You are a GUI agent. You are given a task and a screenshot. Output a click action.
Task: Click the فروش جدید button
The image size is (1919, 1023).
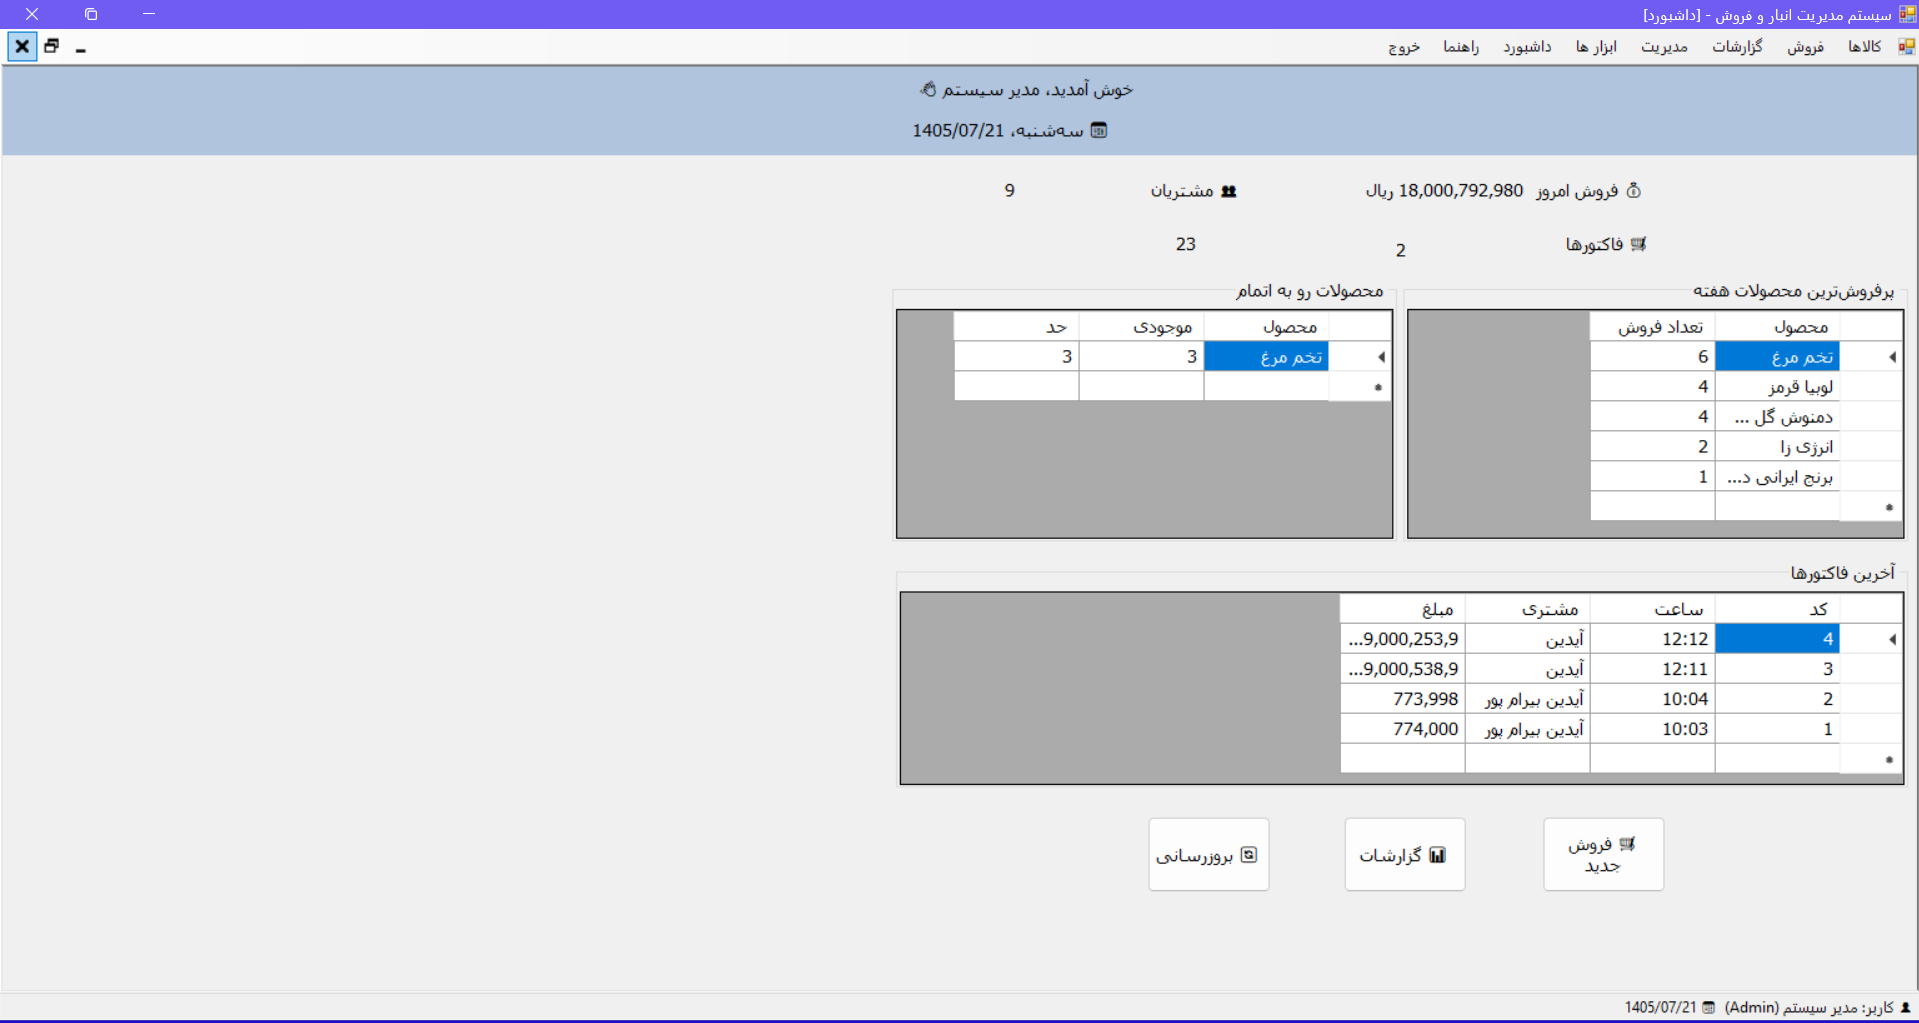click(x=1603, y=854)
